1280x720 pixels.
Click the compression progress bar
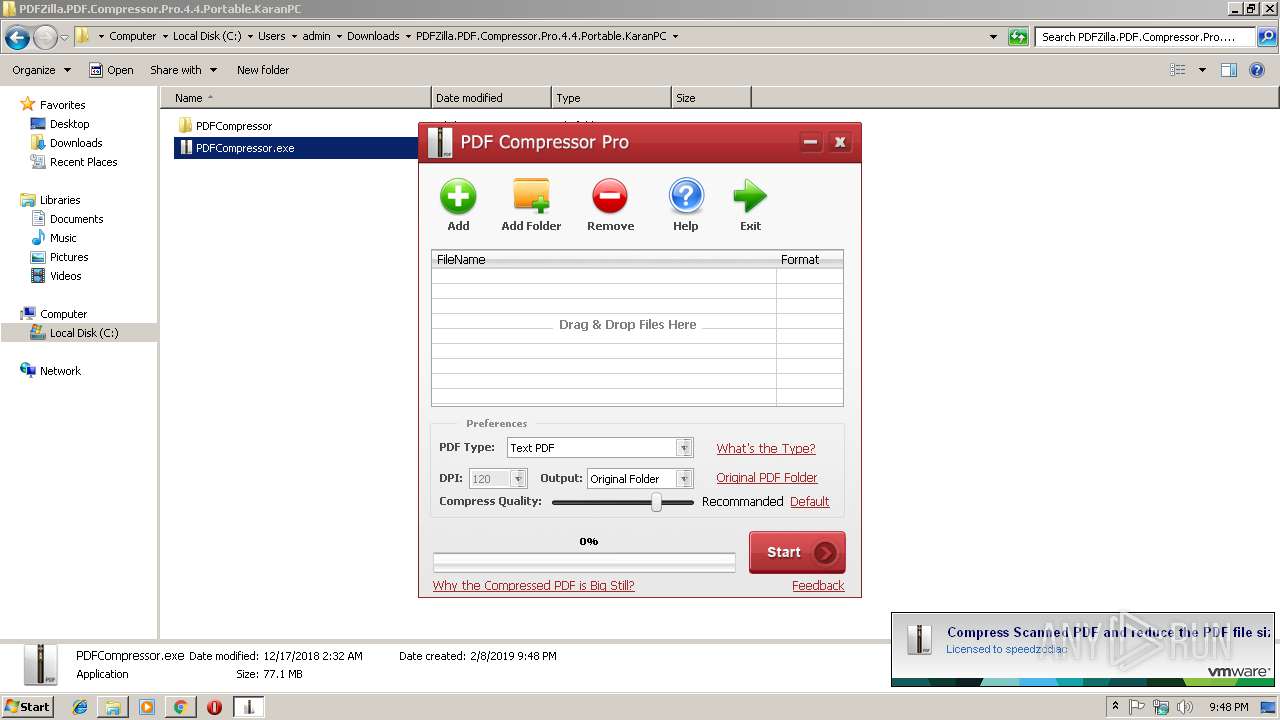(584, 562)
